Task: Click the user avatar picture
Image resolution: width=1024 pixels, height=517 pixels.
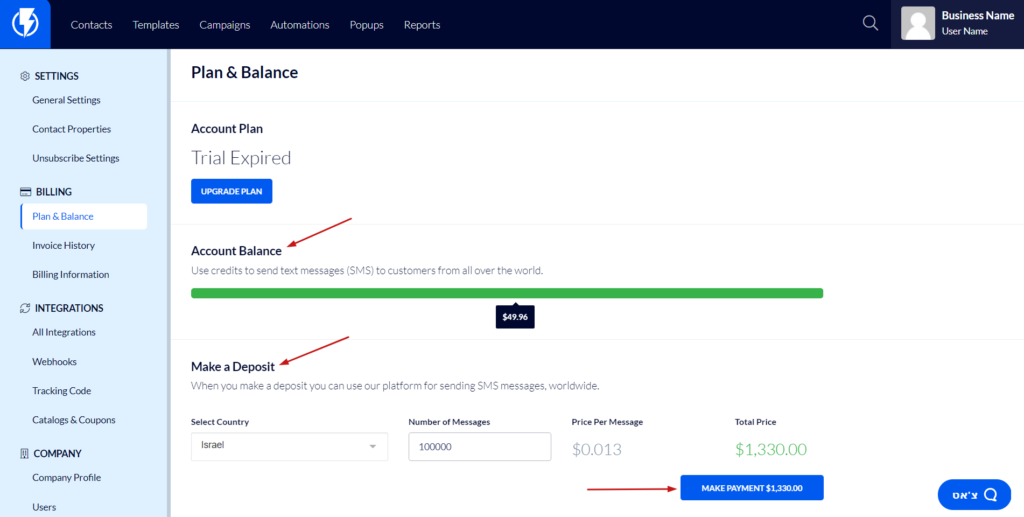Action: (x=918, y=24)
